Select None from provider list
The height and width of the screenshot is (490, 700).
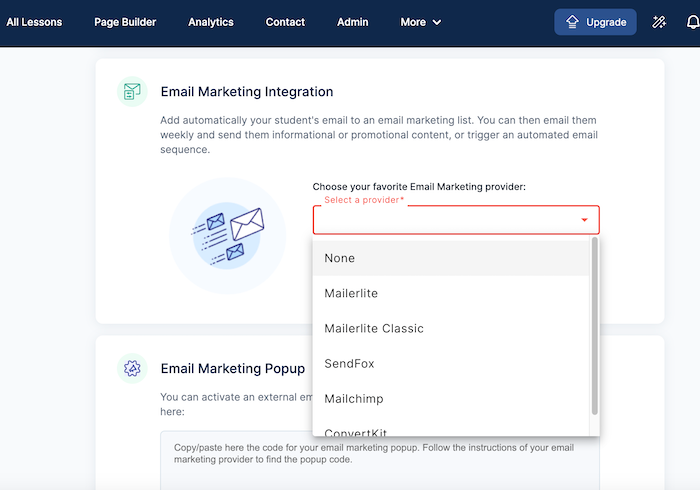451,258
